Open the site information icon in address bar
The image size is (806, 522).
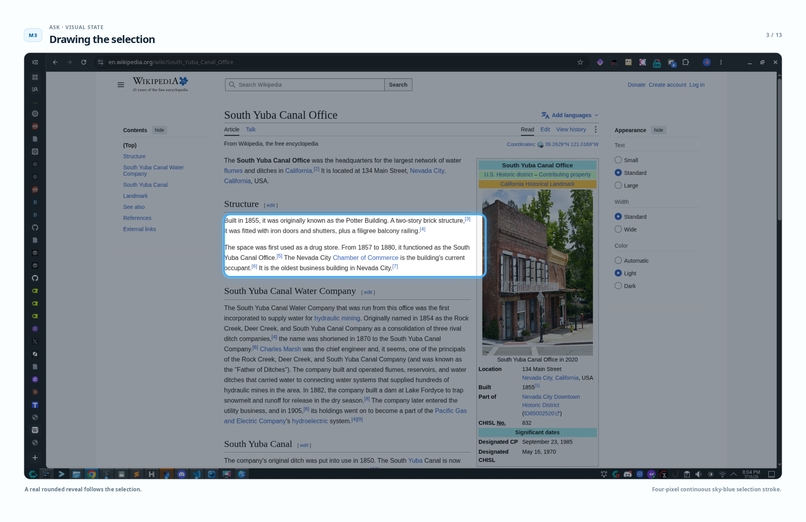100,62
